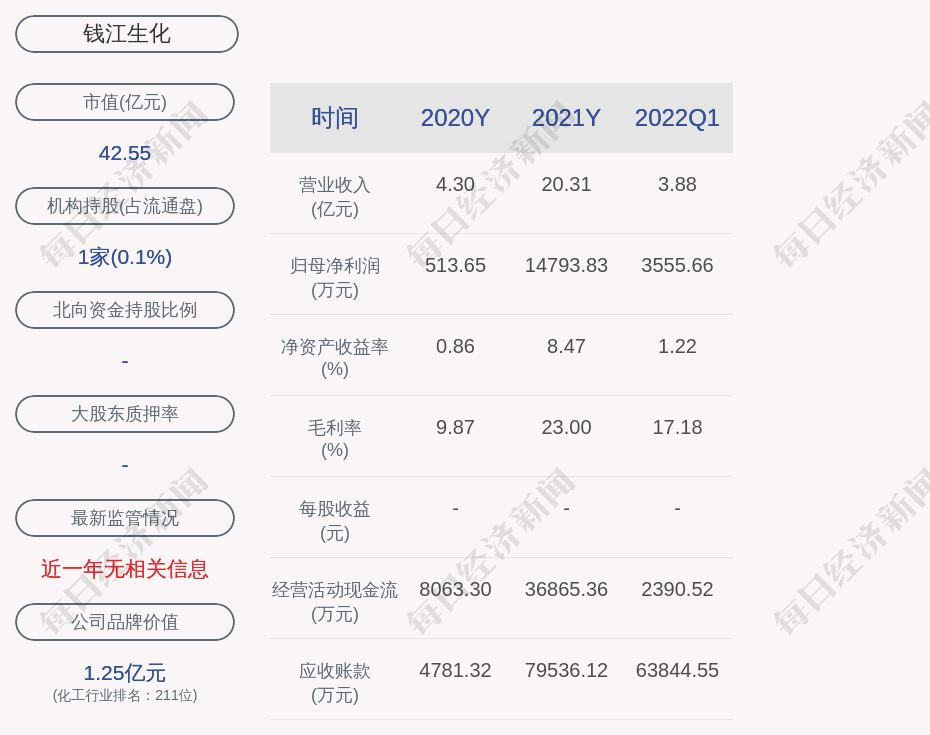Click ROE value 8.47
Screen dimensions: 930x735
tap(566, 346)
